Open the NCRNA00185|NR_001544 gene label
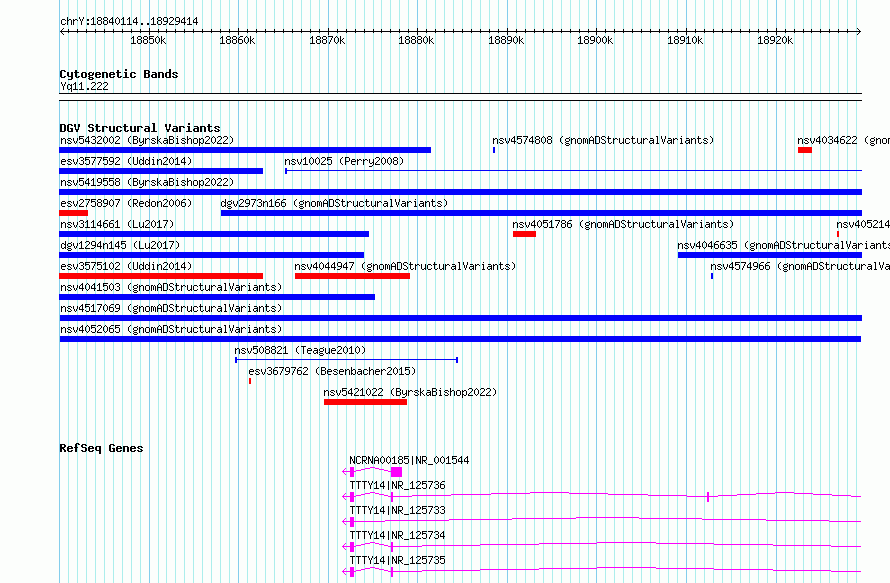Image resolution: width=890 pixels, height=583 pixels. click(409, 460)
